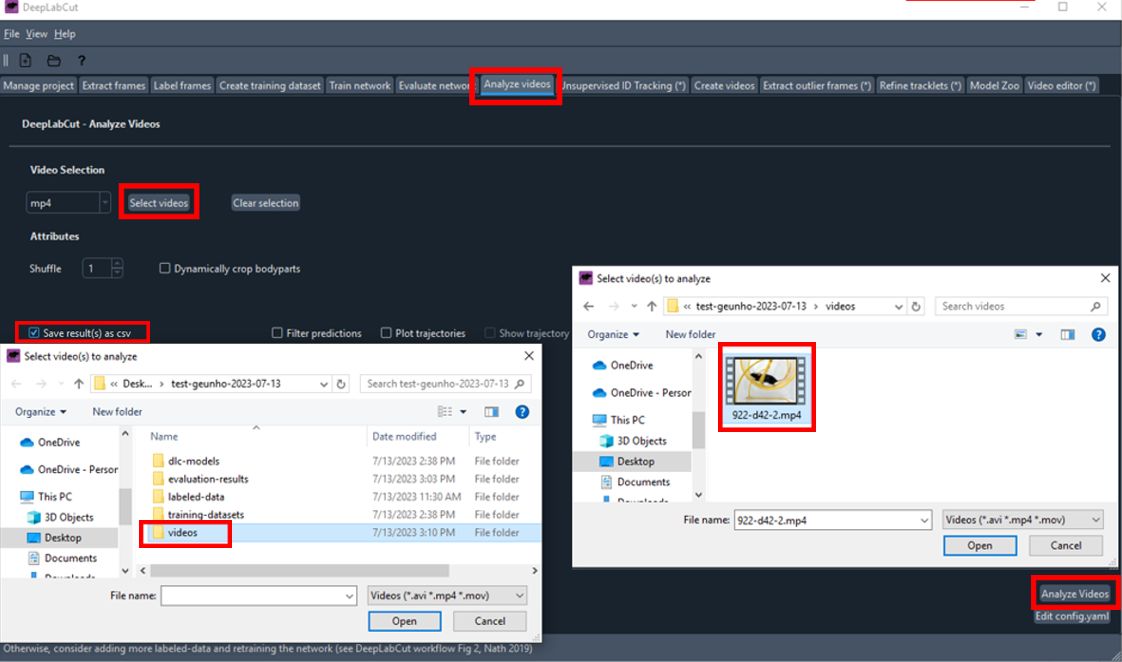Open the File menu
Image resolution: width=1122 pixels, height=662 pixels.
[11, 34]
